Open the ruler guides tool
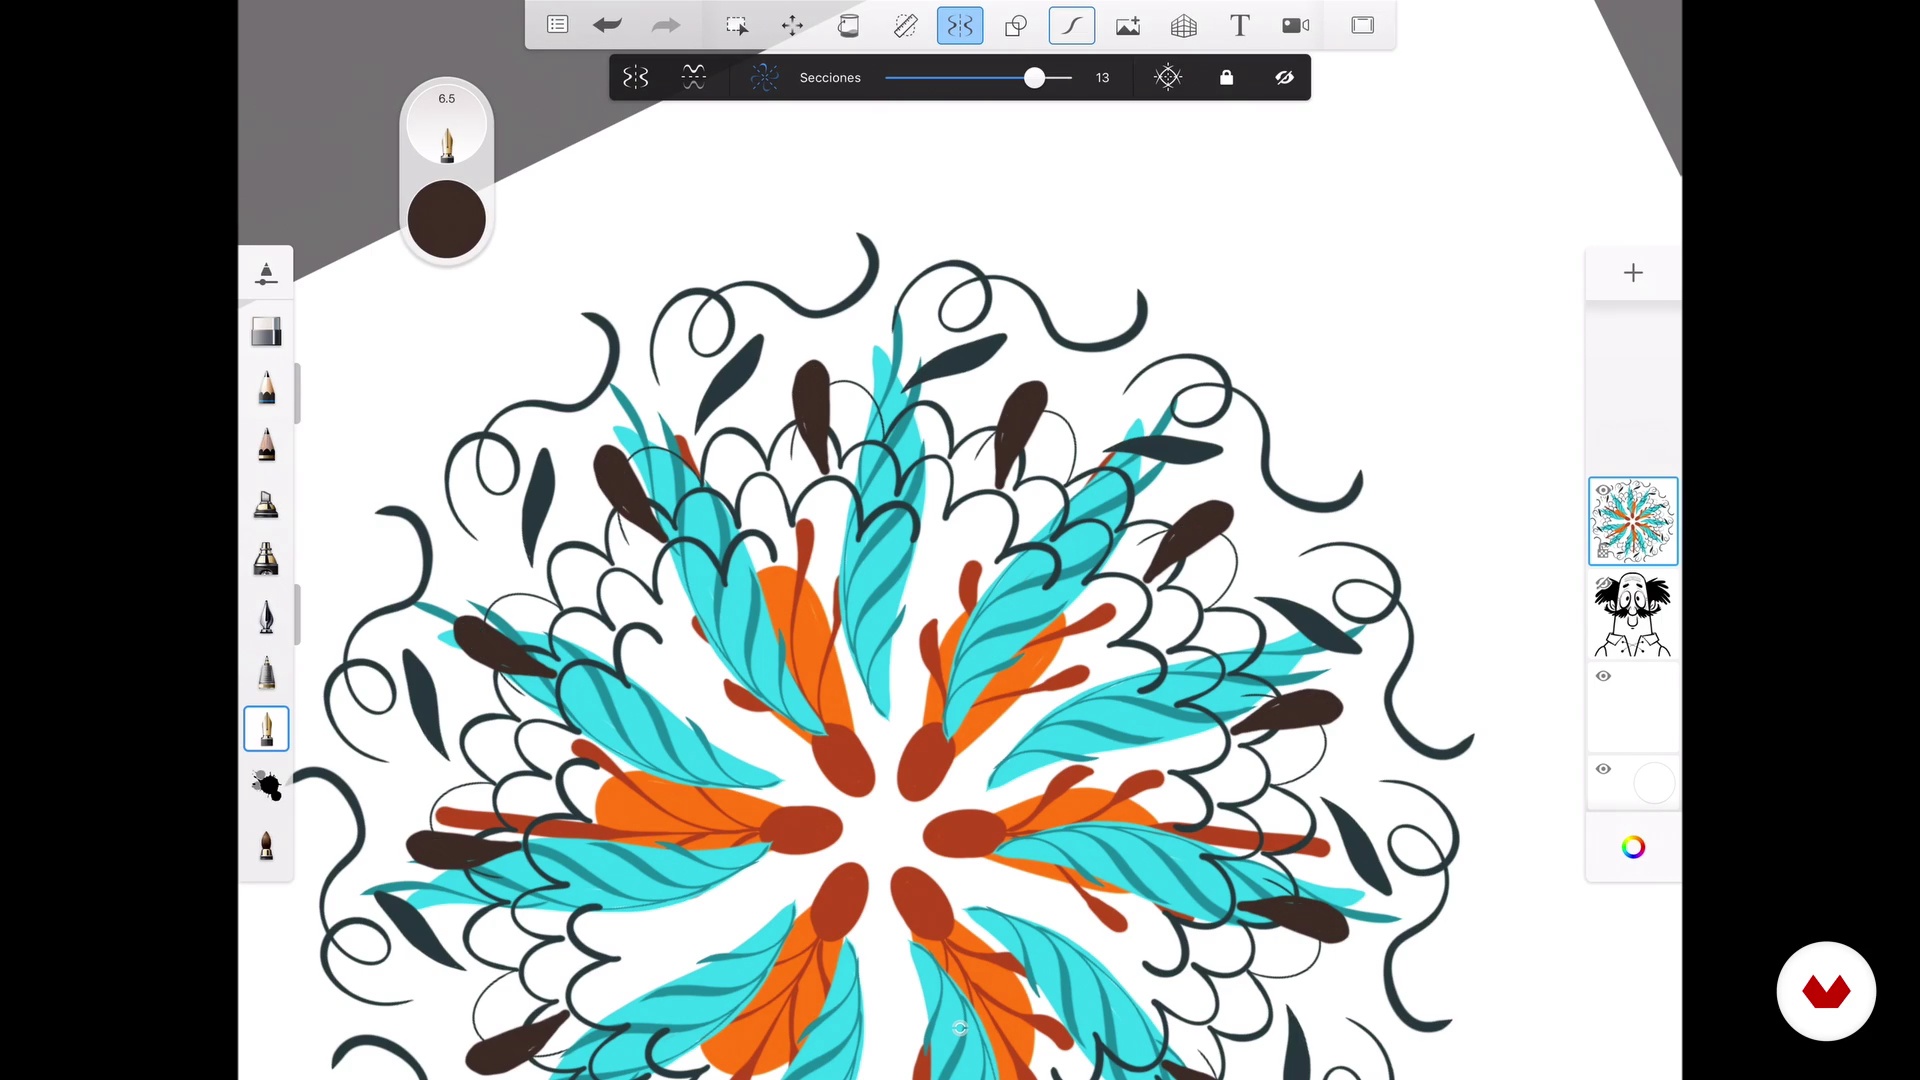 [x=905, y=25]
